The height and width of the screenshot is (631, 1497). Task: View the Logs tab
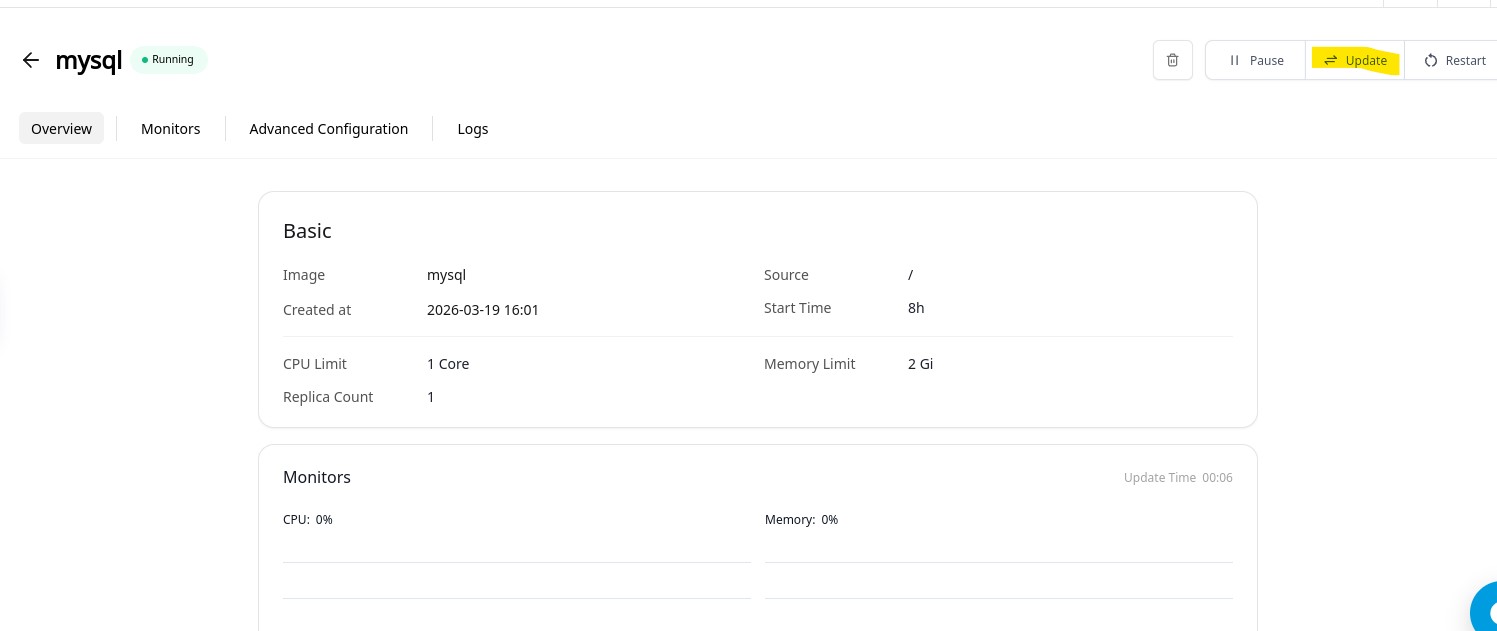click(x=472, y=128)
